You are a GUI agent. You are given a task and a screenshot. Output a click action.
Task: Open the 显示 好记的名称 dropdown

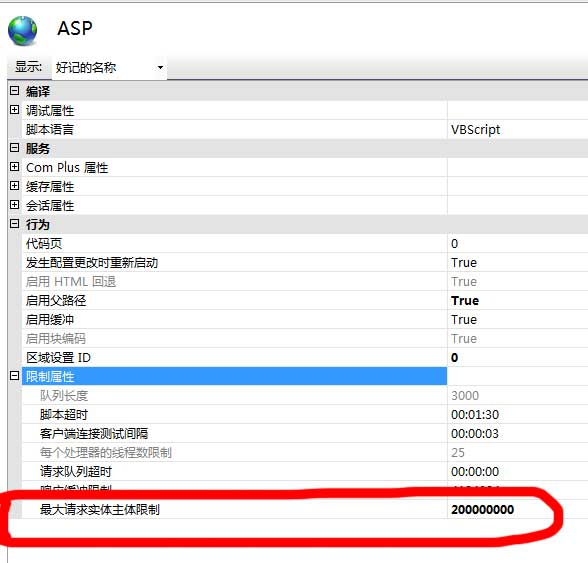[109, 68]
